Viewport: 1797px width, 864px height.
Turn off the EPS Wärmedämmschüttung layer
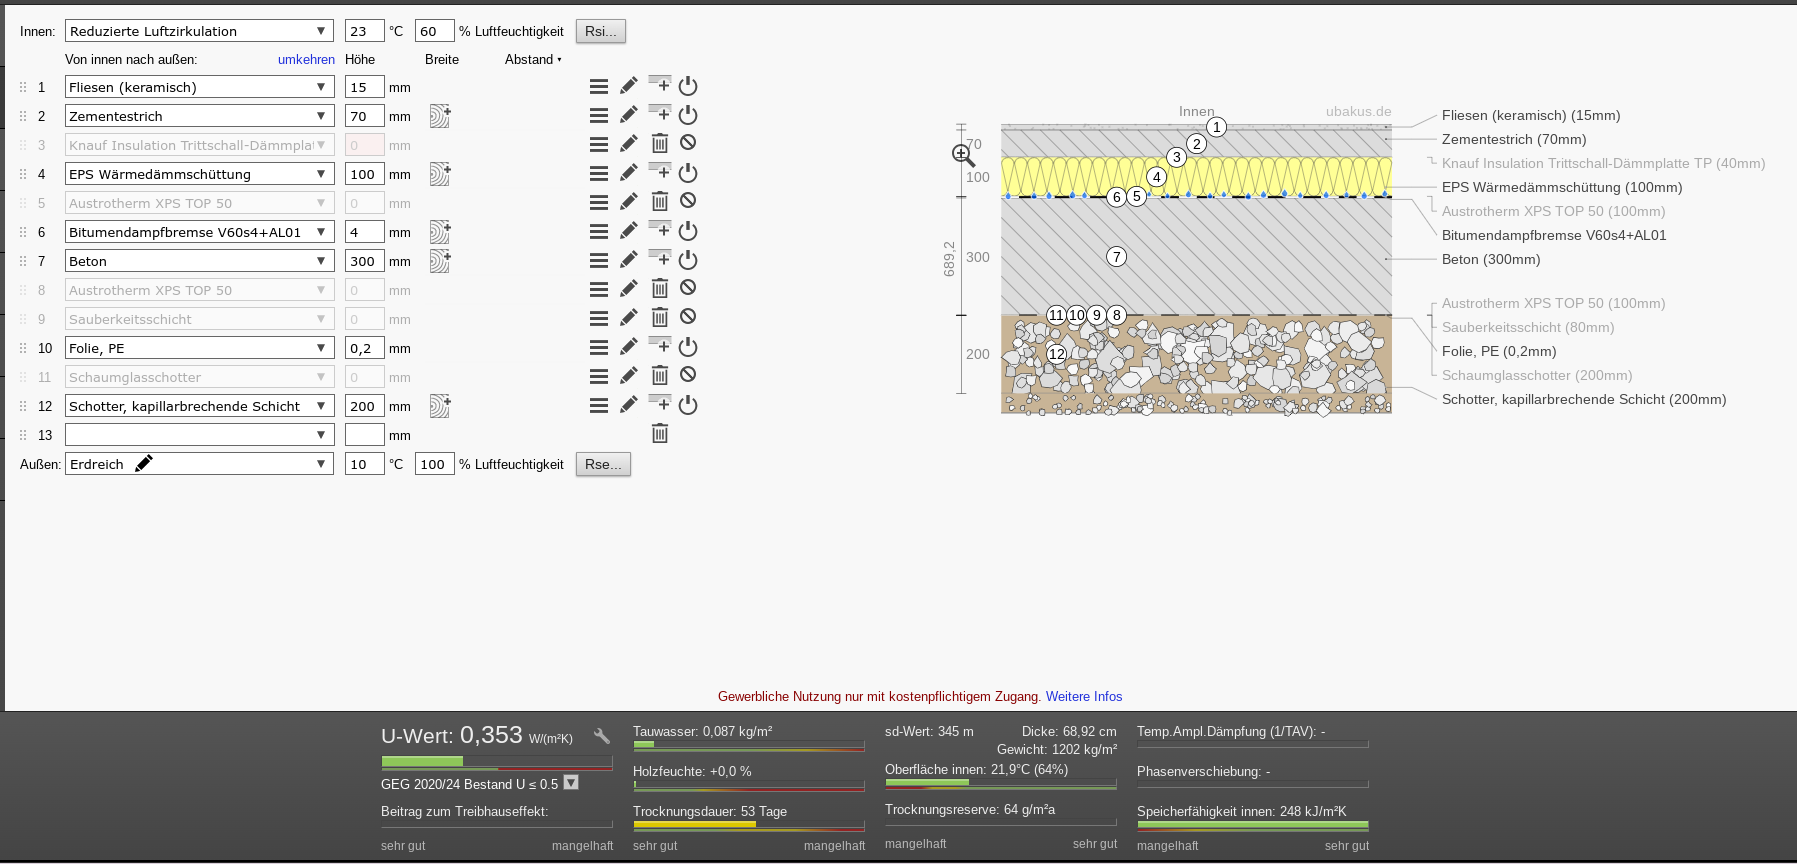pos(688,173)
